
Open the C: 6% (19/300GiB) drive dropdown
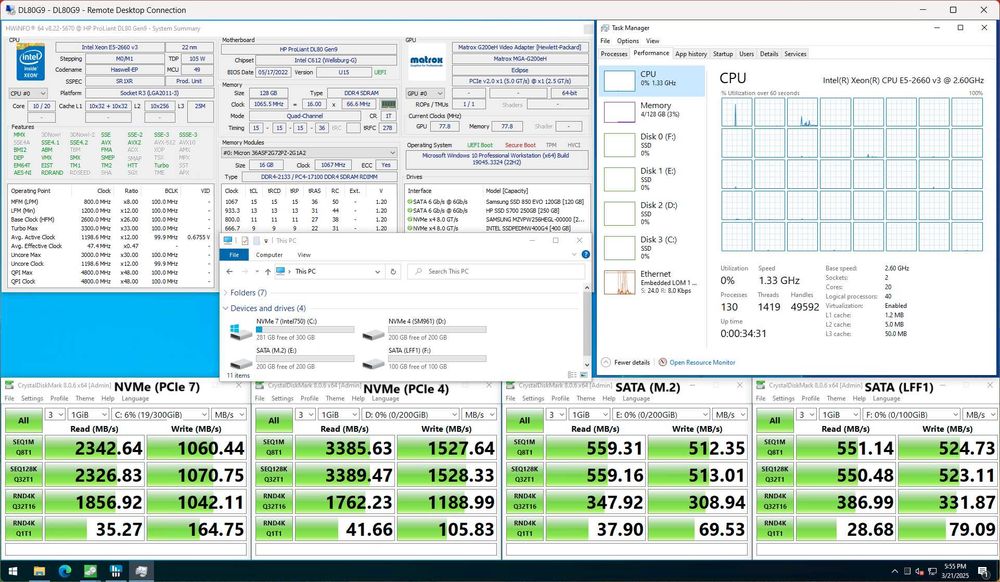[x=161, y=414]
